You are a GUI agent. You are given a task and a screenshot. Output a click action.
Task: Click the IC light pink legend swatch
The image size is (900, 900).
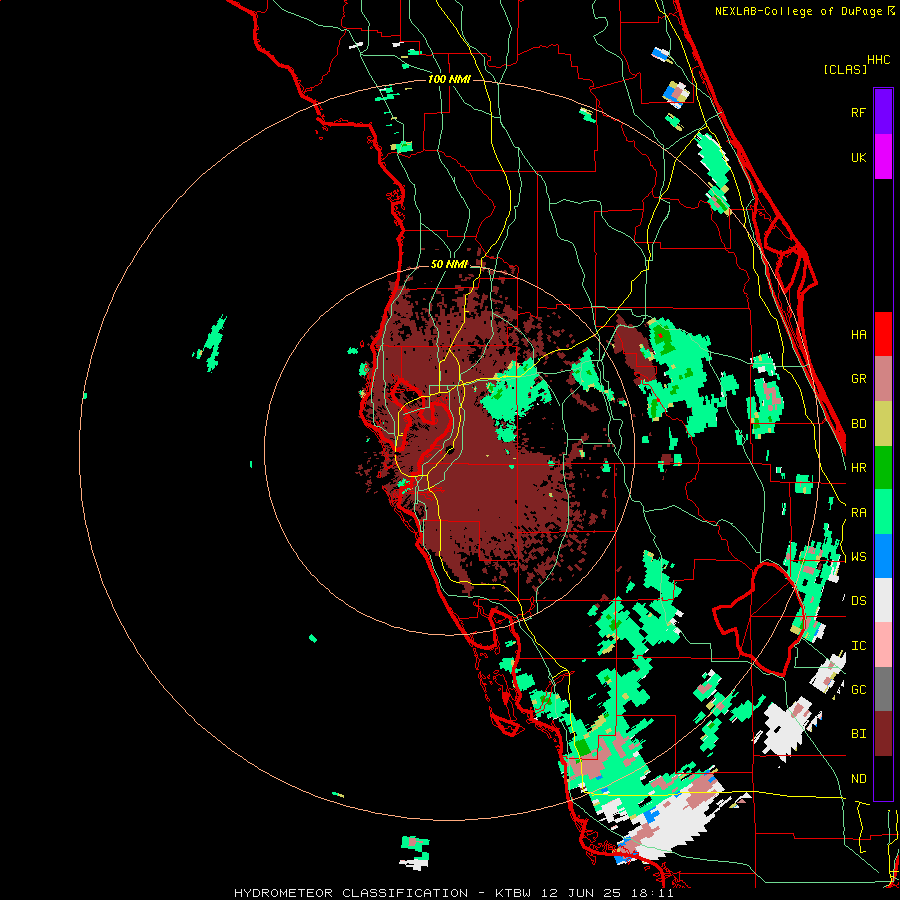(x=883, y=645)
